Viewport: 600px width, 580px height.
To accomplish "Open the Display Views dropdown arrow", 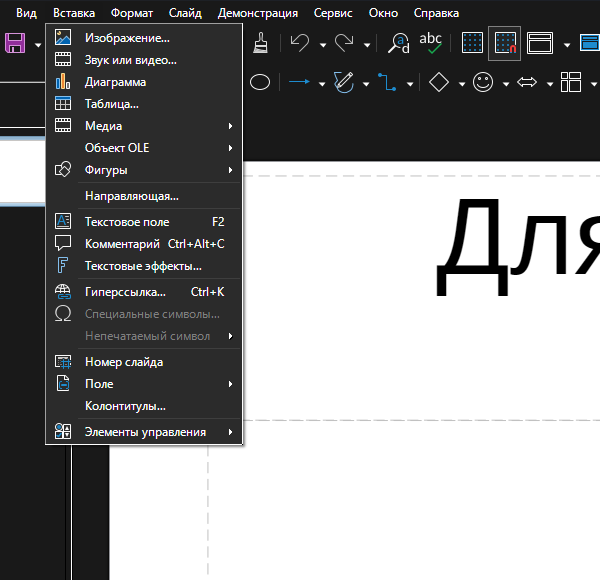I will 567,45.
